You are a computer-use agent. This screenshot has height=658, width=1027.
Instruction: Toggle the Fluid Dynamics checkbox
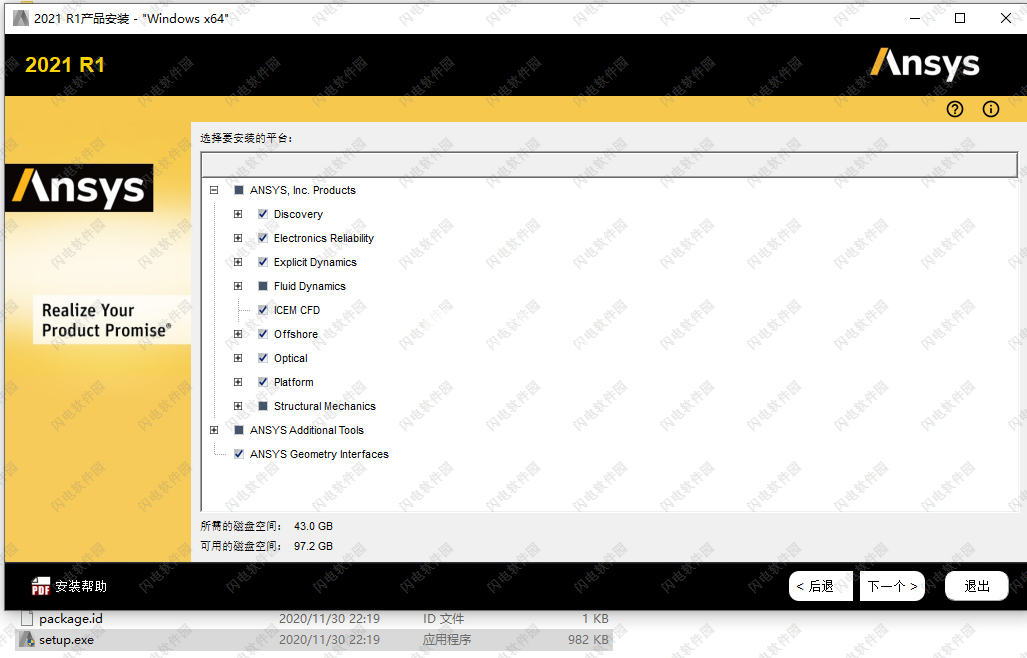tap(263, 286)
